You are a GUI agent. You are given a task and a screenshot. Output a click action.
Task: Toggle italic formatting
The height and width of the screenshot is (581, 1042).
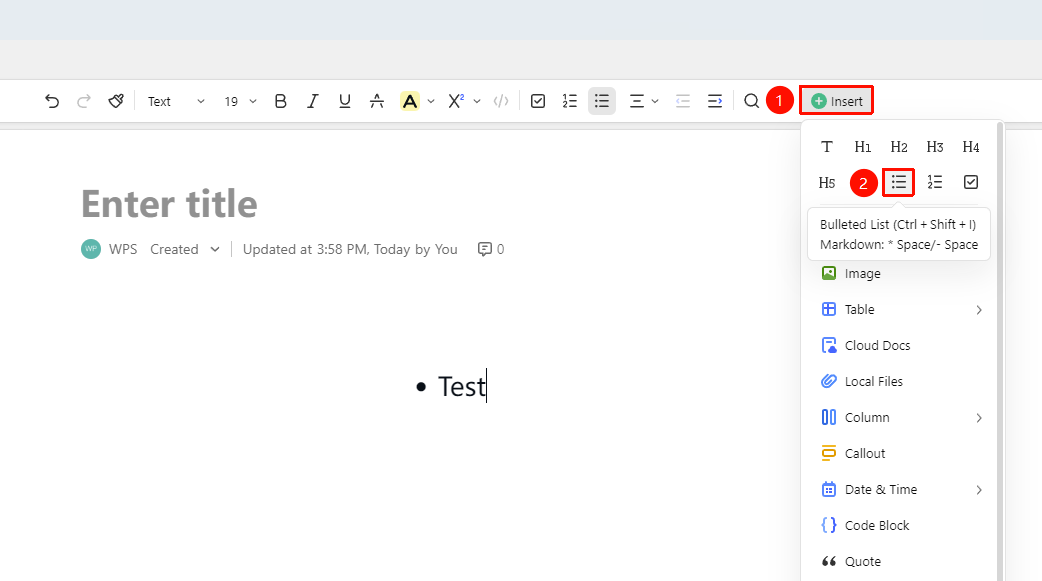pyautogui.click(x=312, y=101)
